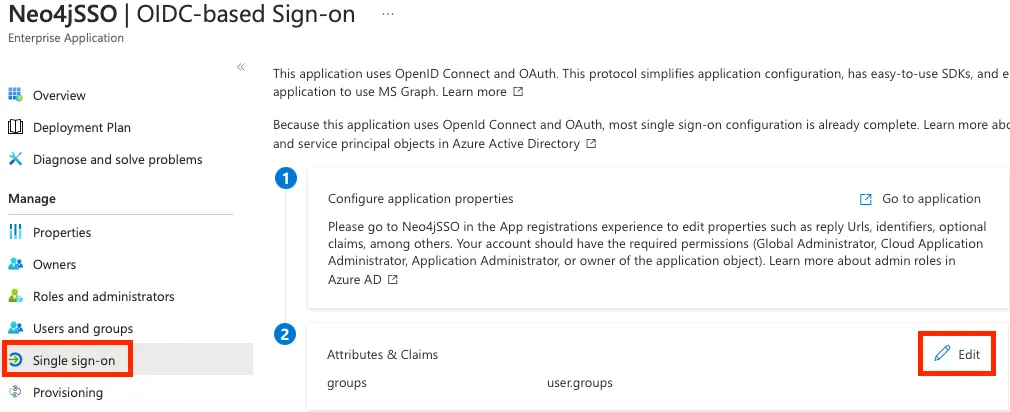Image resolution: width=1010 pixels, height=412 pixels.
Task: Click the Overview grid icon
Action: [15, 95]
